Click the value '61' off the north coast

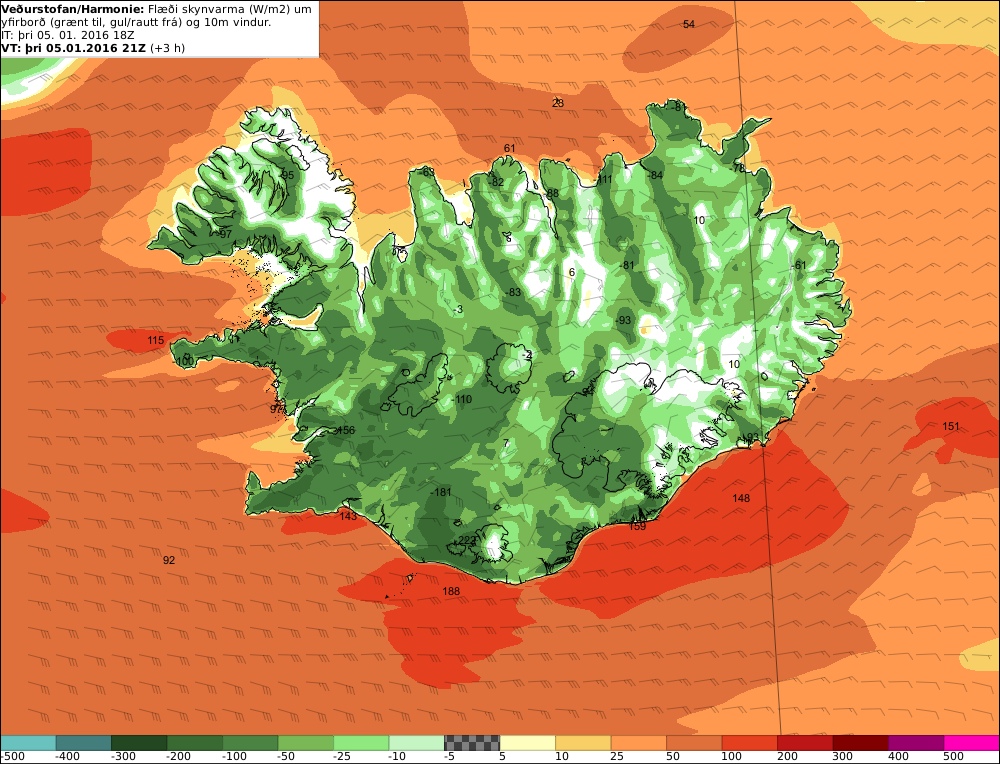510,148
